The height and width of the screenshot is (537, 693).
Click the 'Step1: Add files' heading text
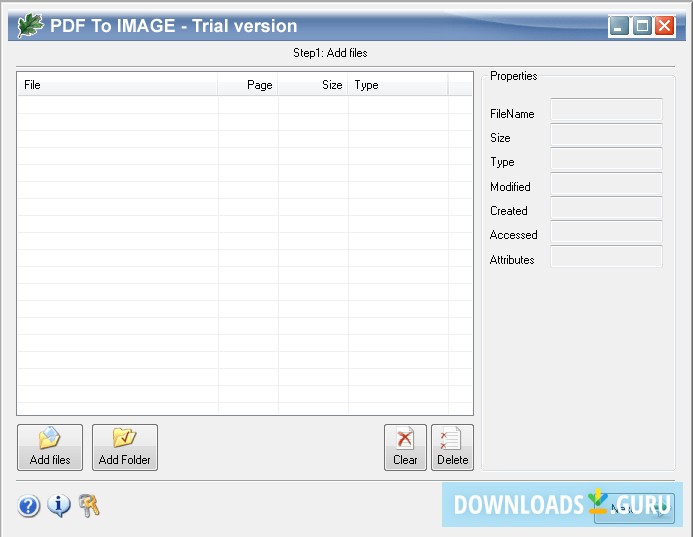coord(330,53)
